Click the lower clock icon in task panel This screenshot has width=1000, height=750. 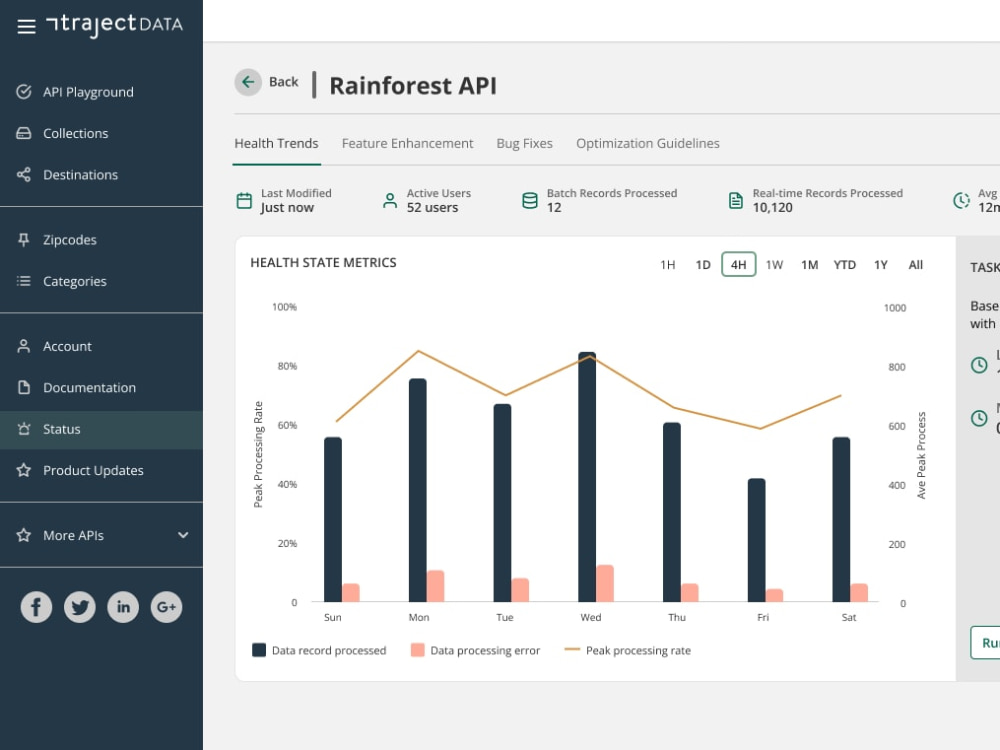[979, 418]
